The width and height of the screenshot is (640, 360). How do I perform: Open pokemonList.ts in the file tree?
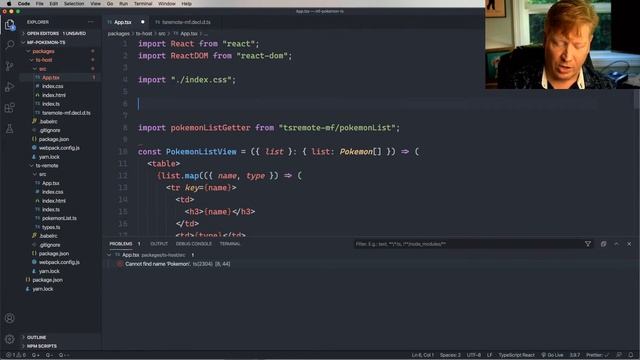59,218
